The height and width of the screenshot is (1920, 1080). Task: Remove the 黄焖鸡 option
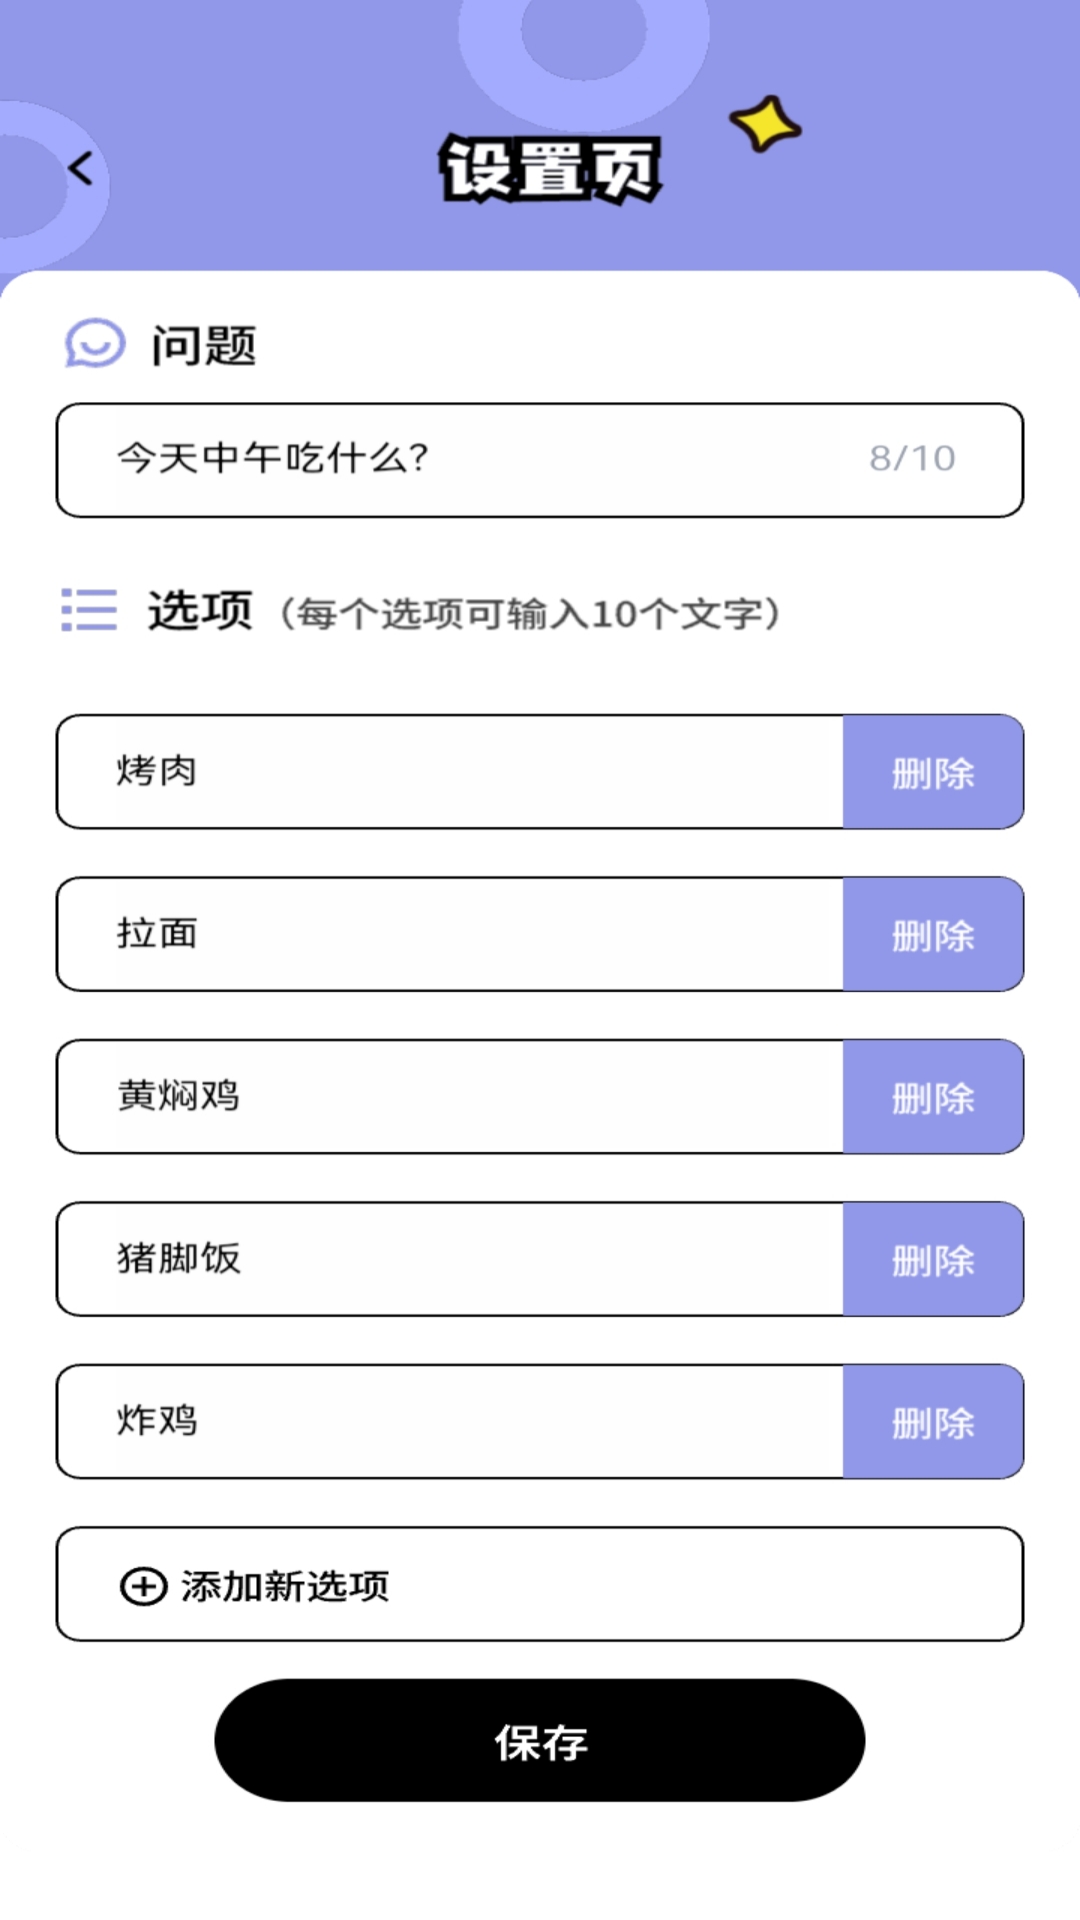[x=933, y=1097]
